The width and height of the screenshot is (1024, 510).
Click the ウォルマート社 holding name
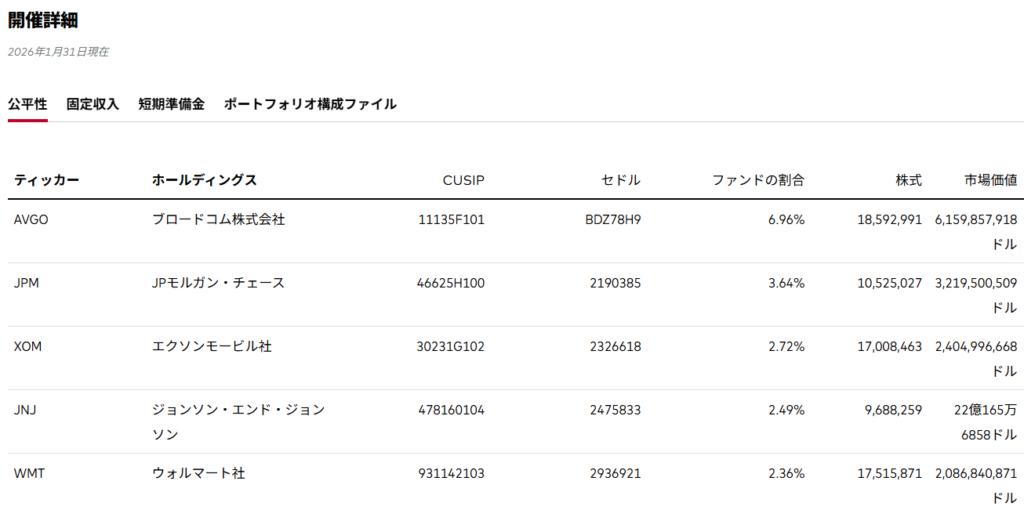coord(198,474)
